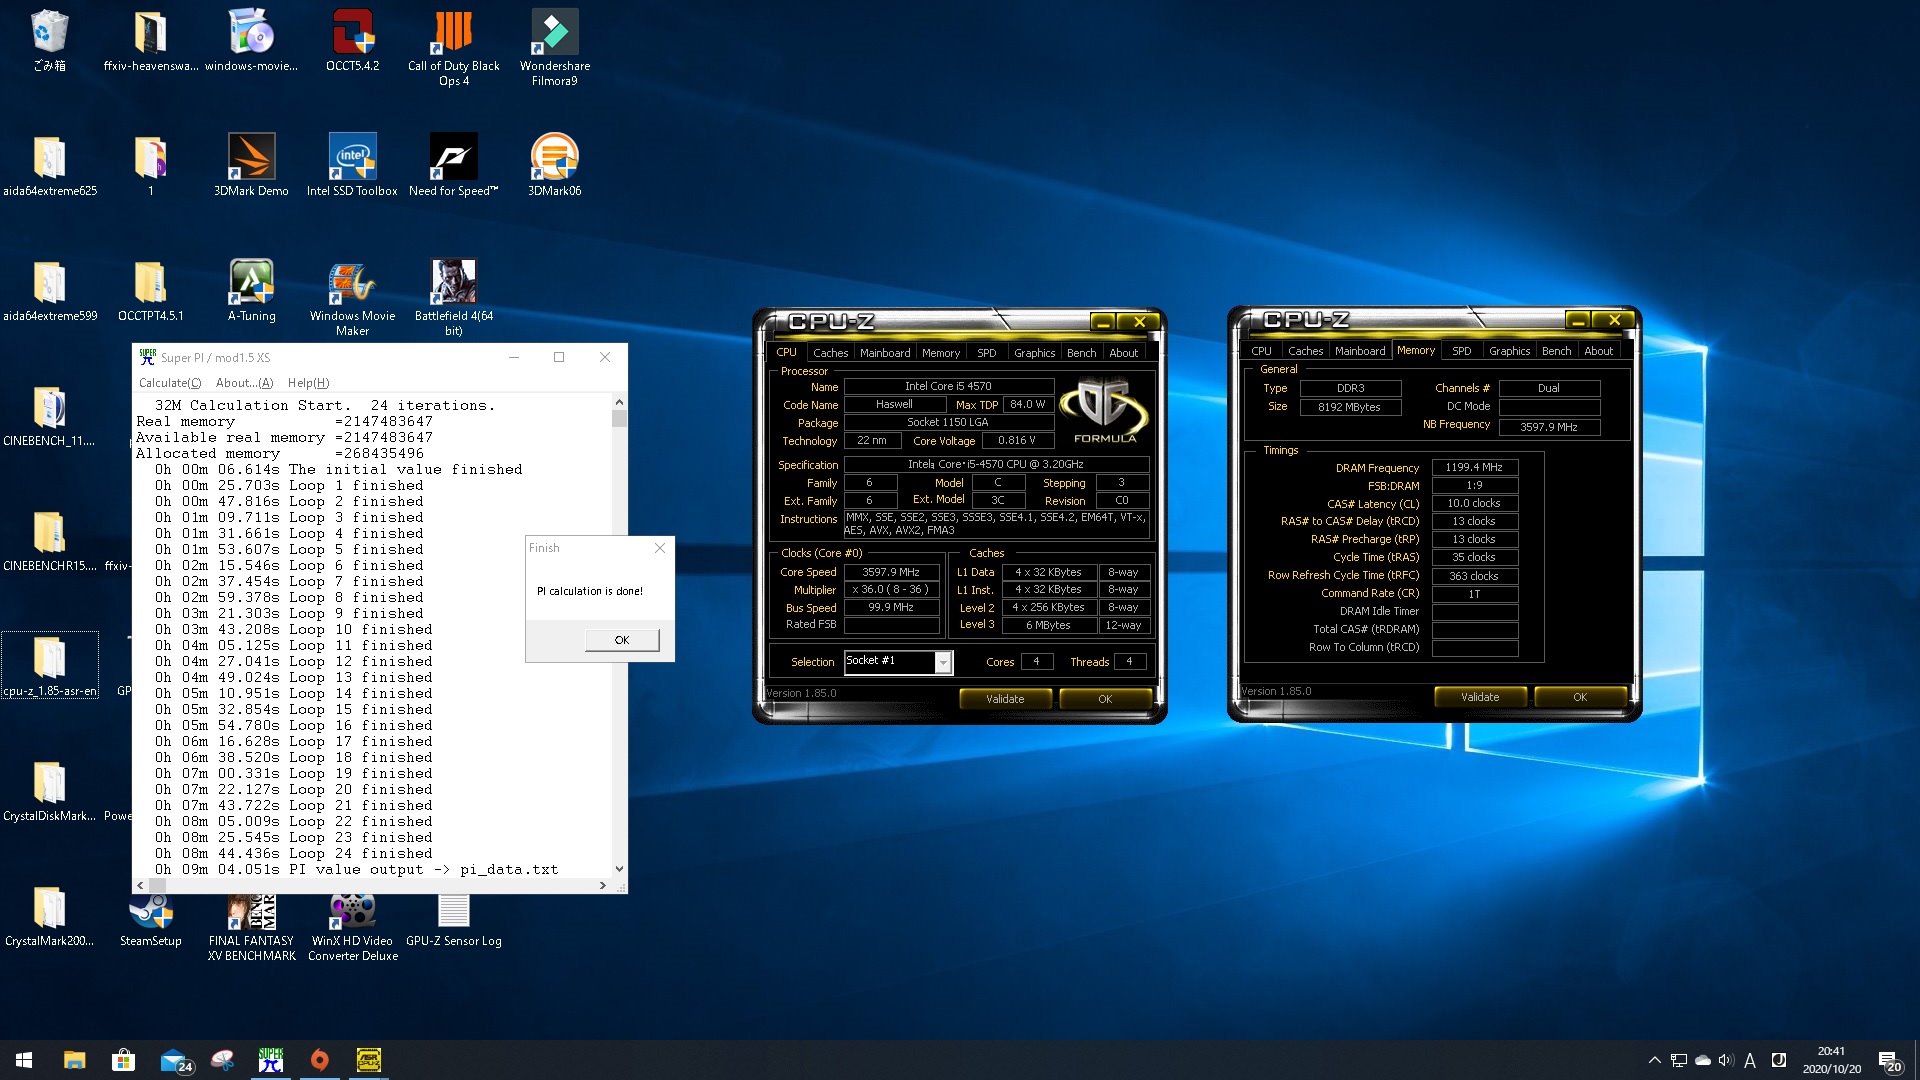Open the OCCTPT4.5.1 folder icon

click(150, 290)
